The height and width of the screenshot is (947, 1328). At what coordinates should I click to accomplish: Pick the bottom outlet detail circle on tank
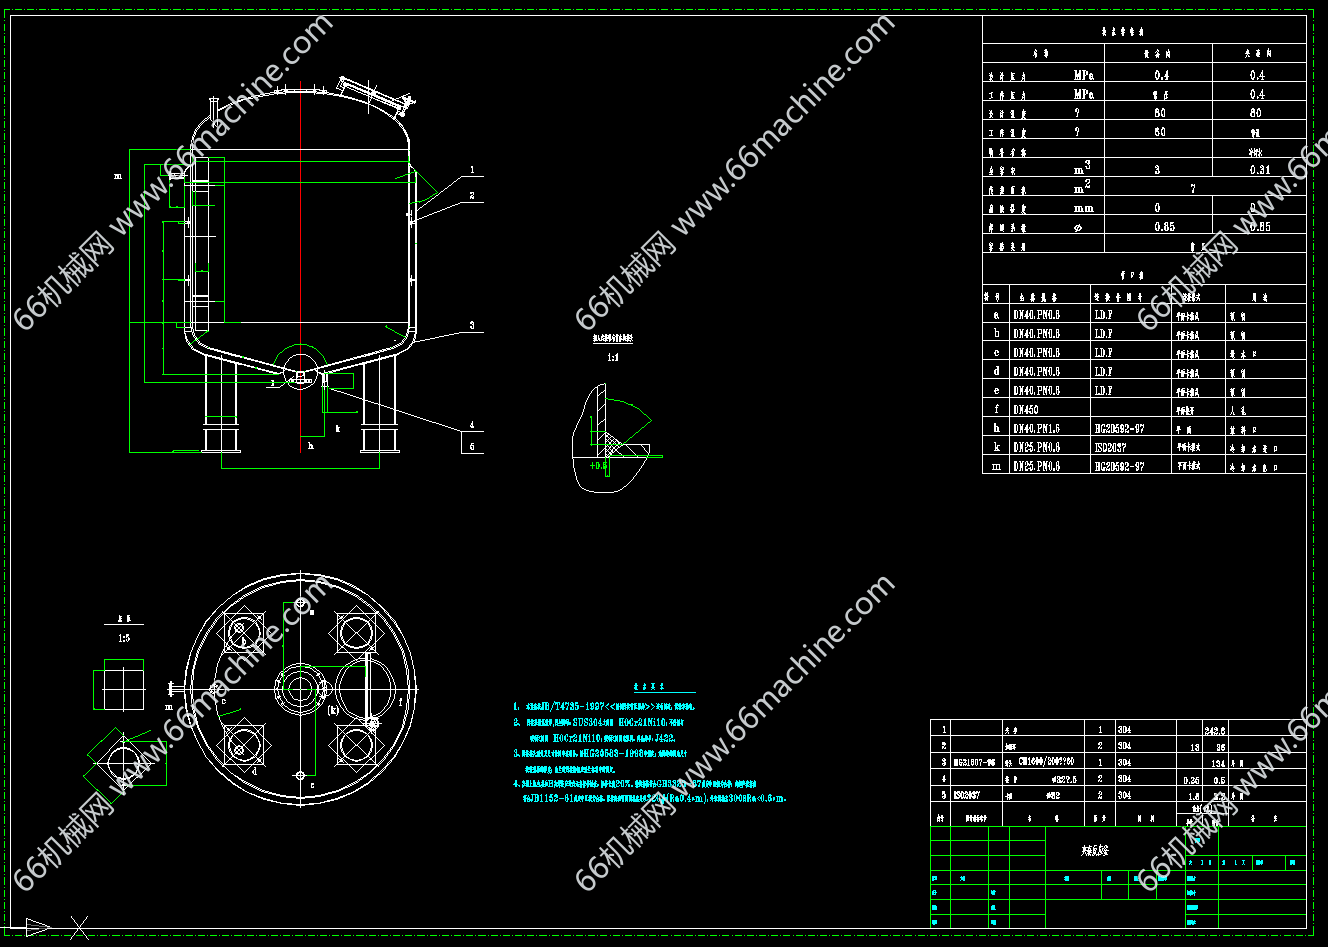pos(300,367)
